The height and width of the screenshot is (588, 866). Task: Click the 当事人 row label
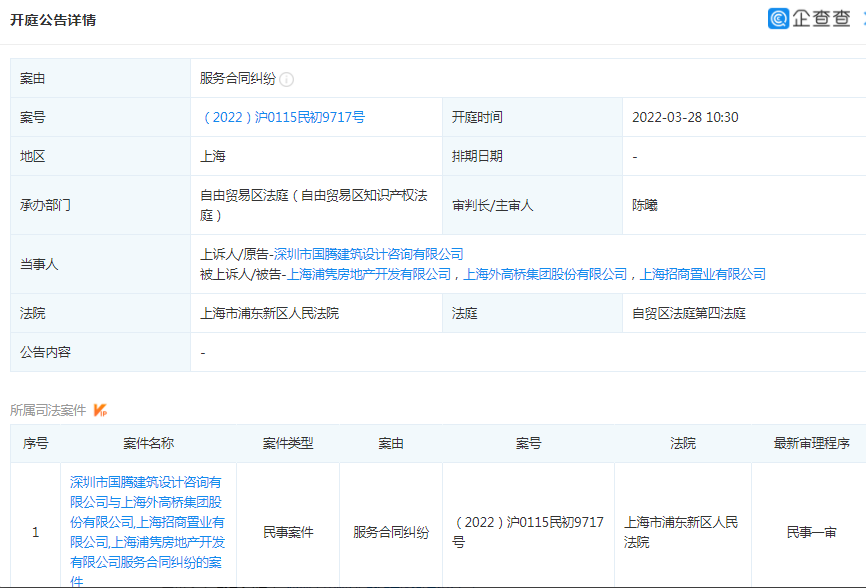[39, 264]
